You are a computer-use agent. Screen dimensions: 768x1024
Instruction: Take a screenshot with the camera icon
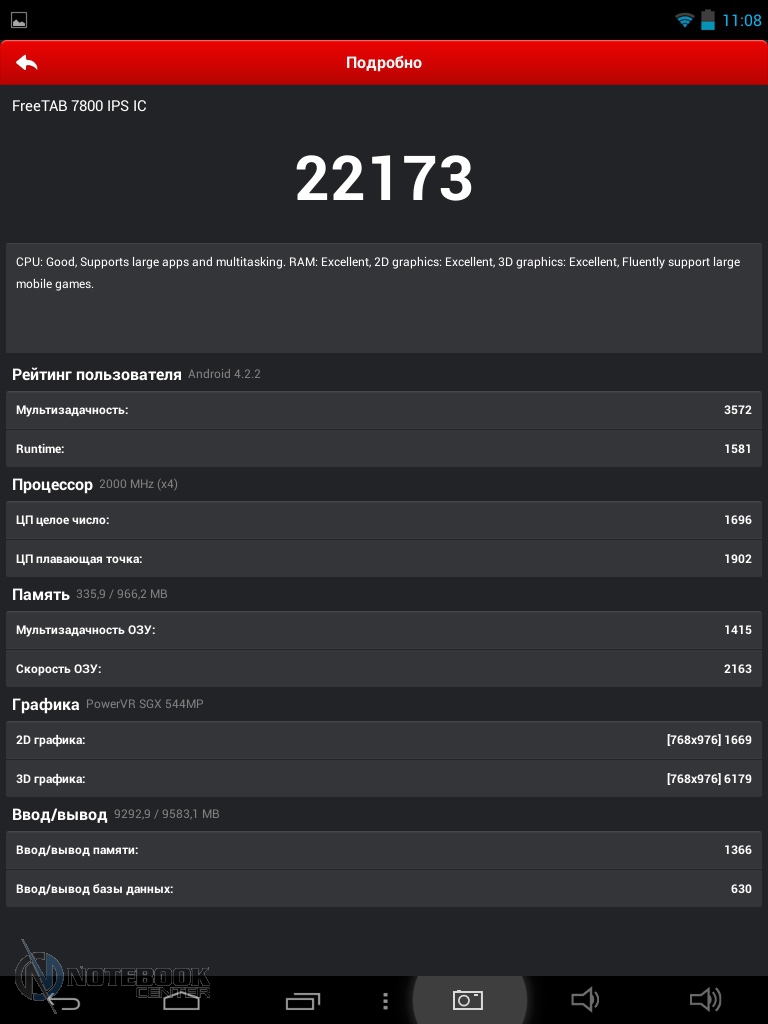pos(468,999)
